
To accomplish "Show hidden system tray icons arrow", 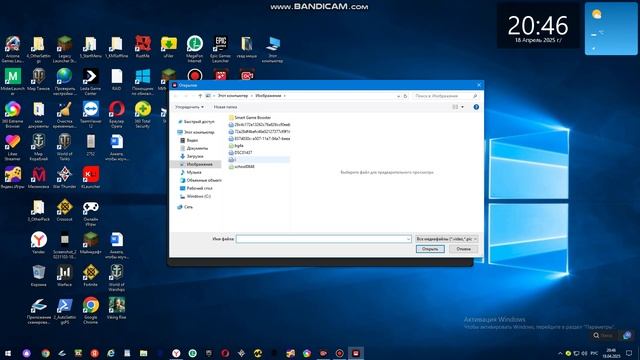I will 560,353.
